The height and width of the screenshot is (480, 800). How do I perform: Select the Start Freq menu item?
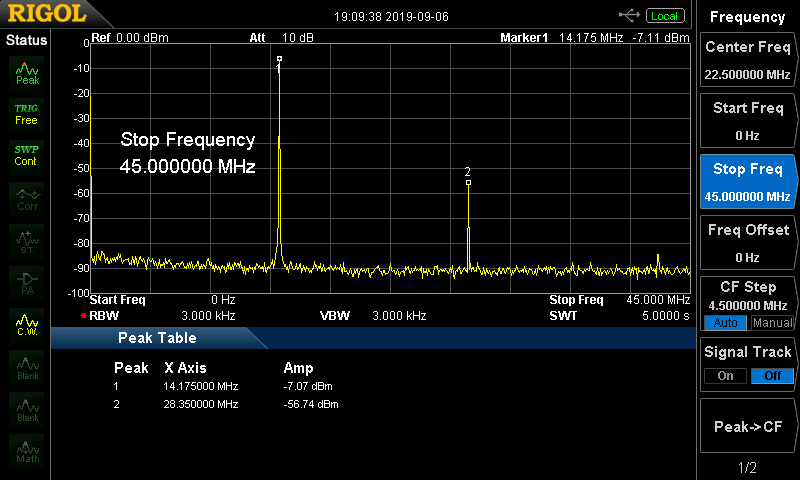(x=747, y=120)
